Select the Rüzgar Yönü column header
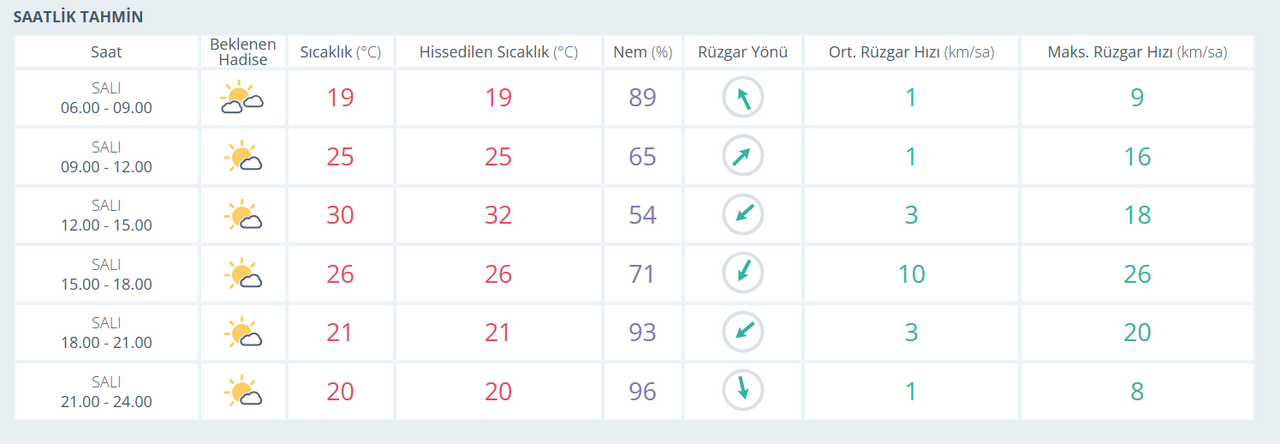The width and height of the screenshot is (1280, 444). point(743,52)
